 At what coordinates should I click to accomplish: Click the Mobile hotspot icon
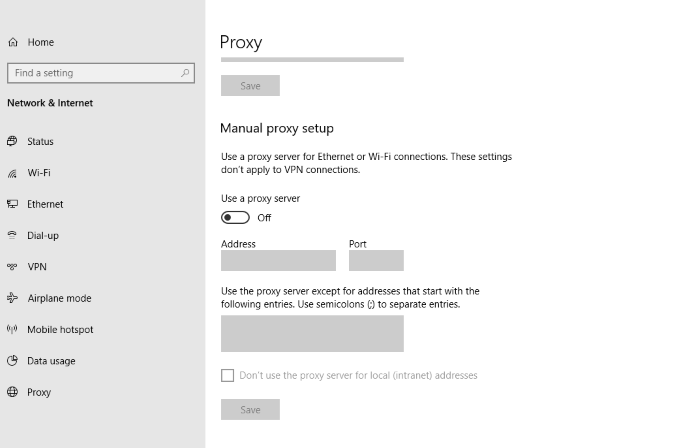pyautogui.click(x=13, y=329)
